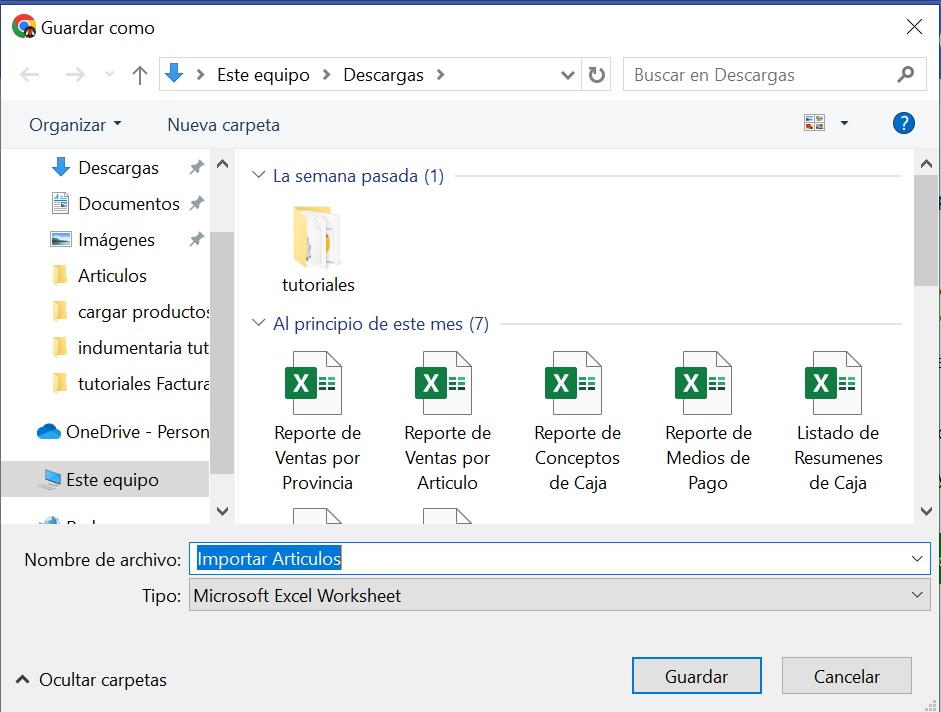Click the Buscar en Descargas search field

pos(760,75)
